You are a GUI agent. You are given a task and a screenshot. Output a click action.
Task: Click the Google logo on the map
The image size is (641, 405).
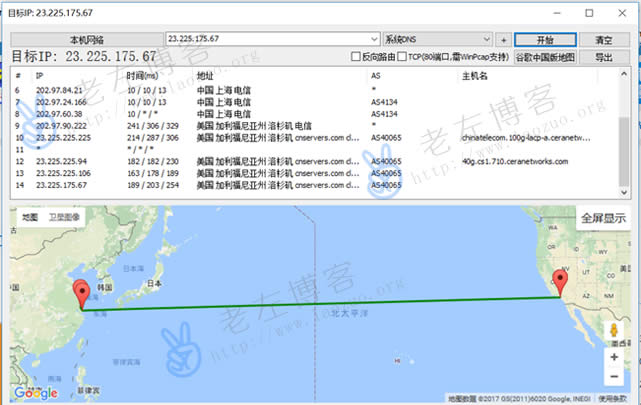click(36, 393)
